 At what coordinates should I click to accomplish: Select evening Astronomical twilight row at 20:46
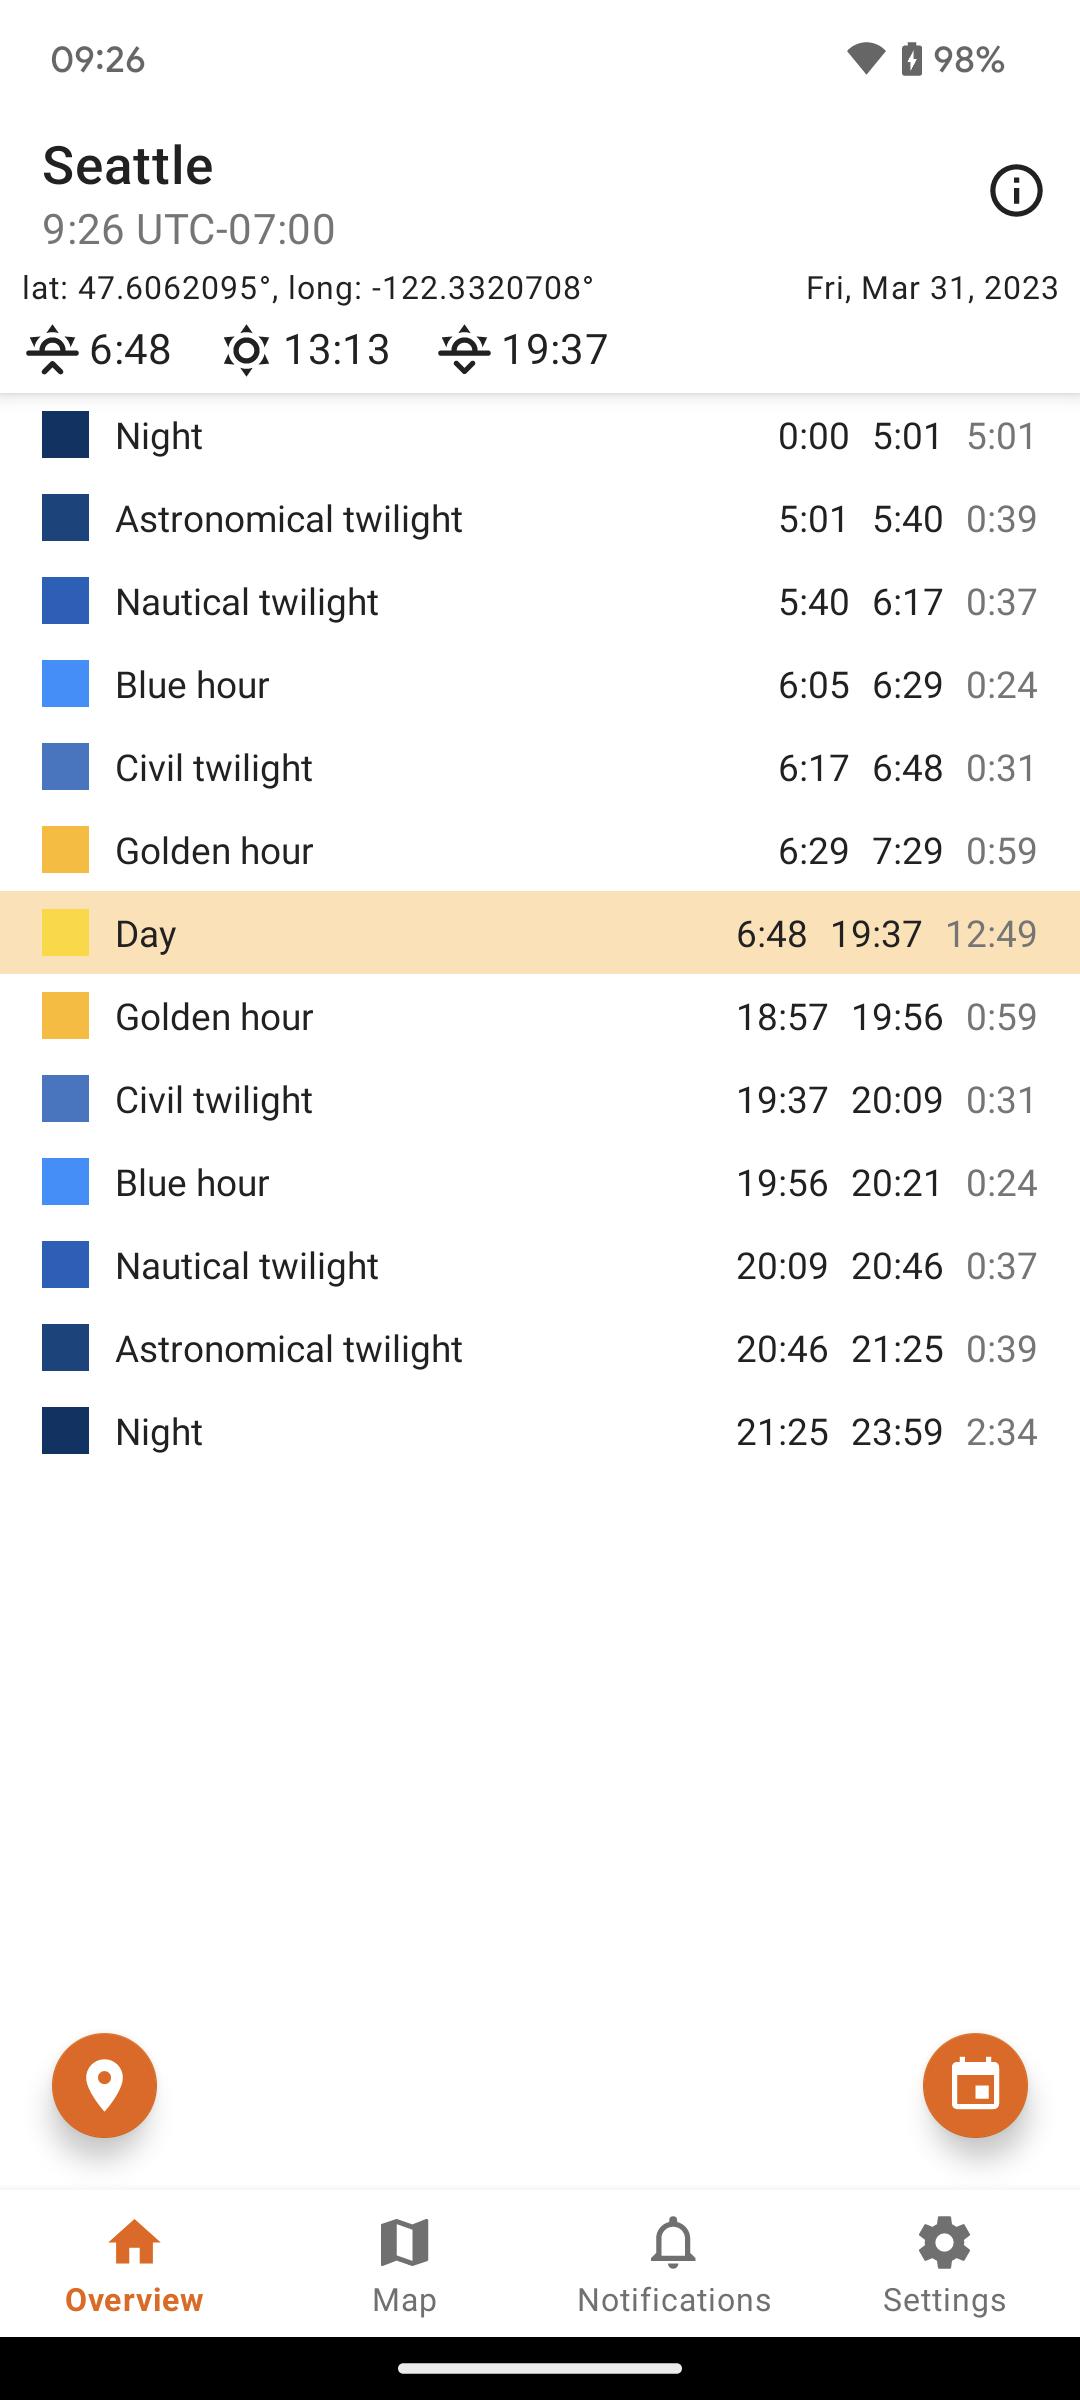point(540,1349)
